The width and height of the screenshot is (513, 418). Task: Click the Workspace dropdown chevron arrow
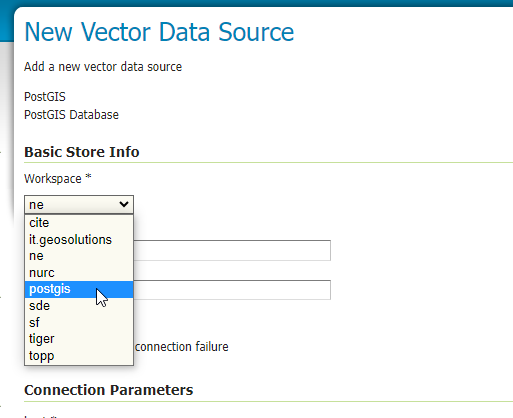coord(124,204)
